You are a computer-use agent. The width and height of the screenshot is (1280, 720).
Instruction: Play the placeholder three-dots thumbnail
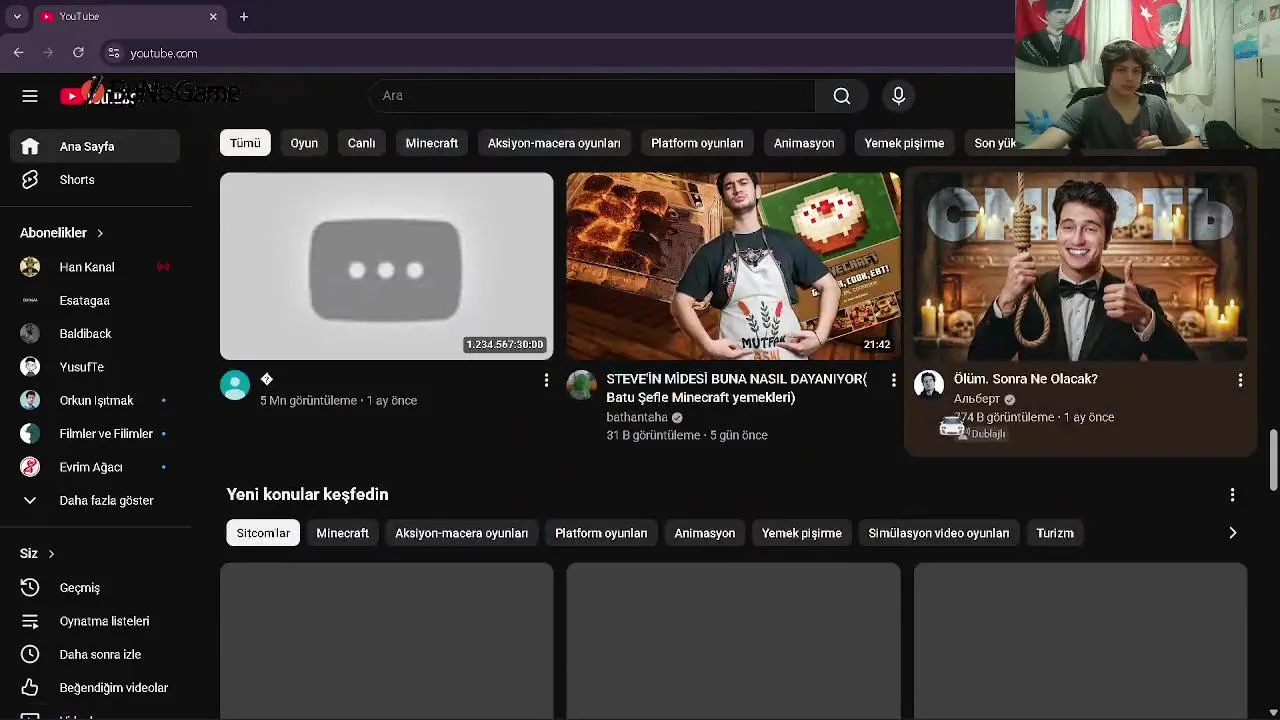[386, 266]
